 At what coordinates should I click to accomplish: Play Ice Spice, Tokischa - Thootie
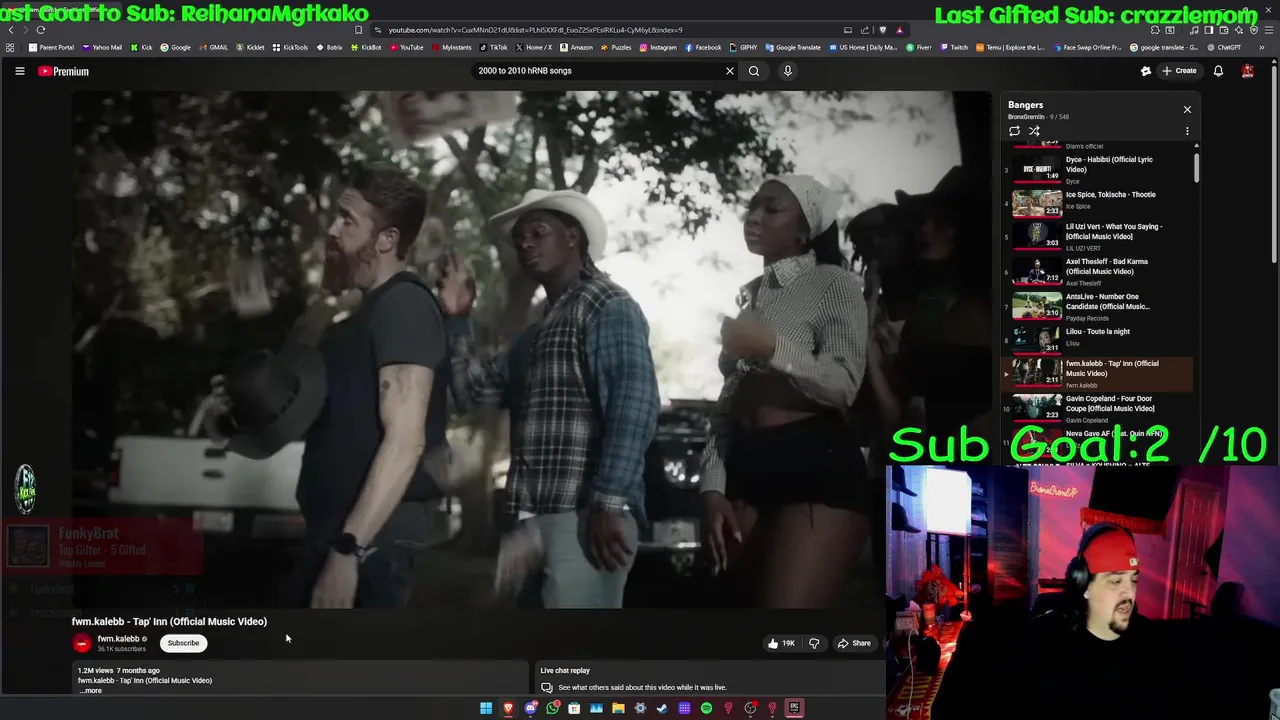(1097, 202)
